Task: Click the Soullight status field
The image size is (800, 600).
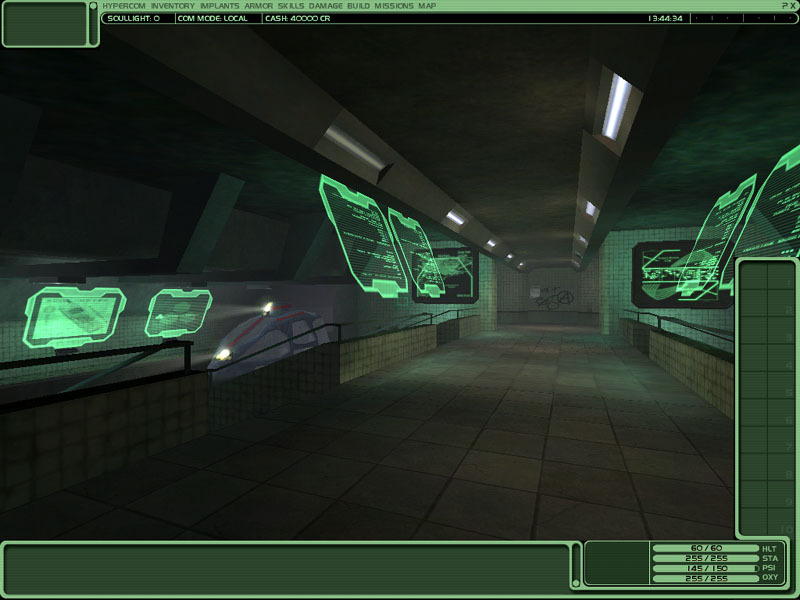Action: [x=133, y=18]
